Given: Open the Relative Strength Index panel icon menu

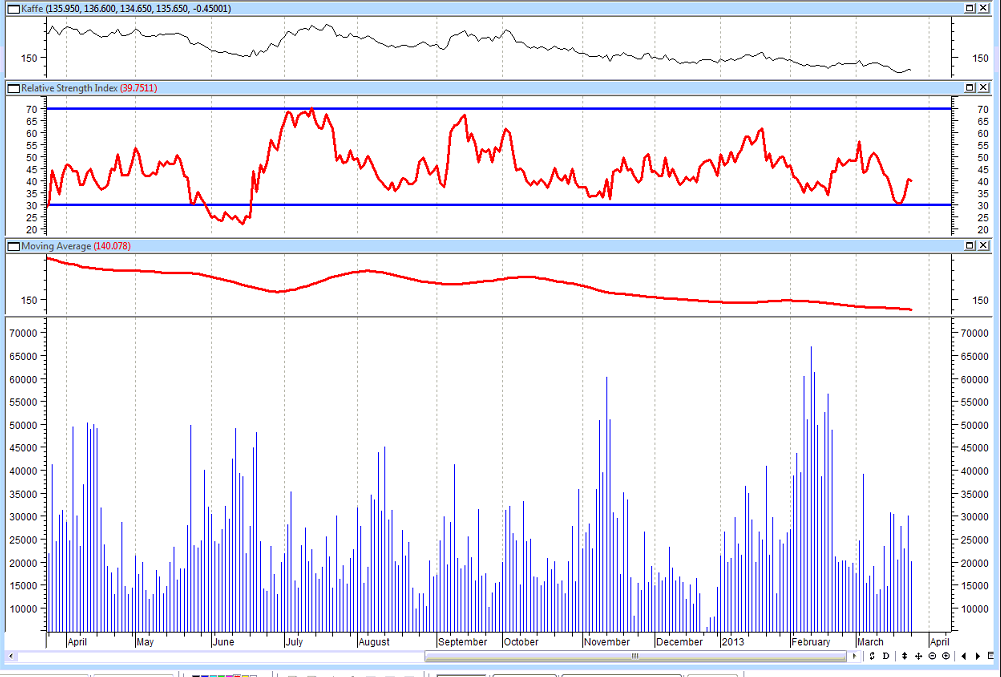Looking at the screenshot, I should pos(13,88).
